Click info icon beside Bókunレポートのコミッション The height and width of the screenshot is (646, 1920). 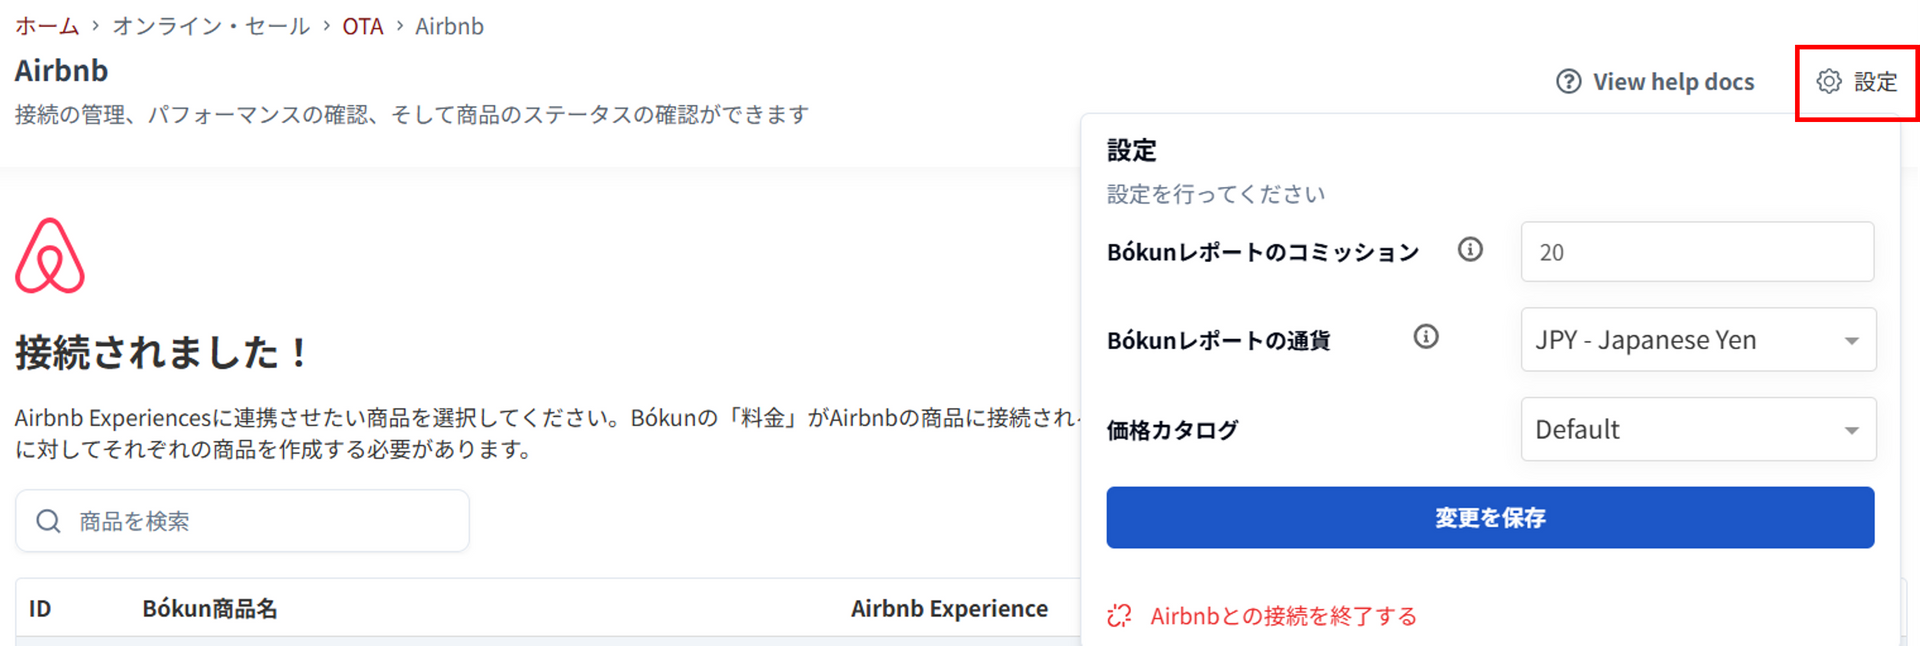(x=1470, y=250)
